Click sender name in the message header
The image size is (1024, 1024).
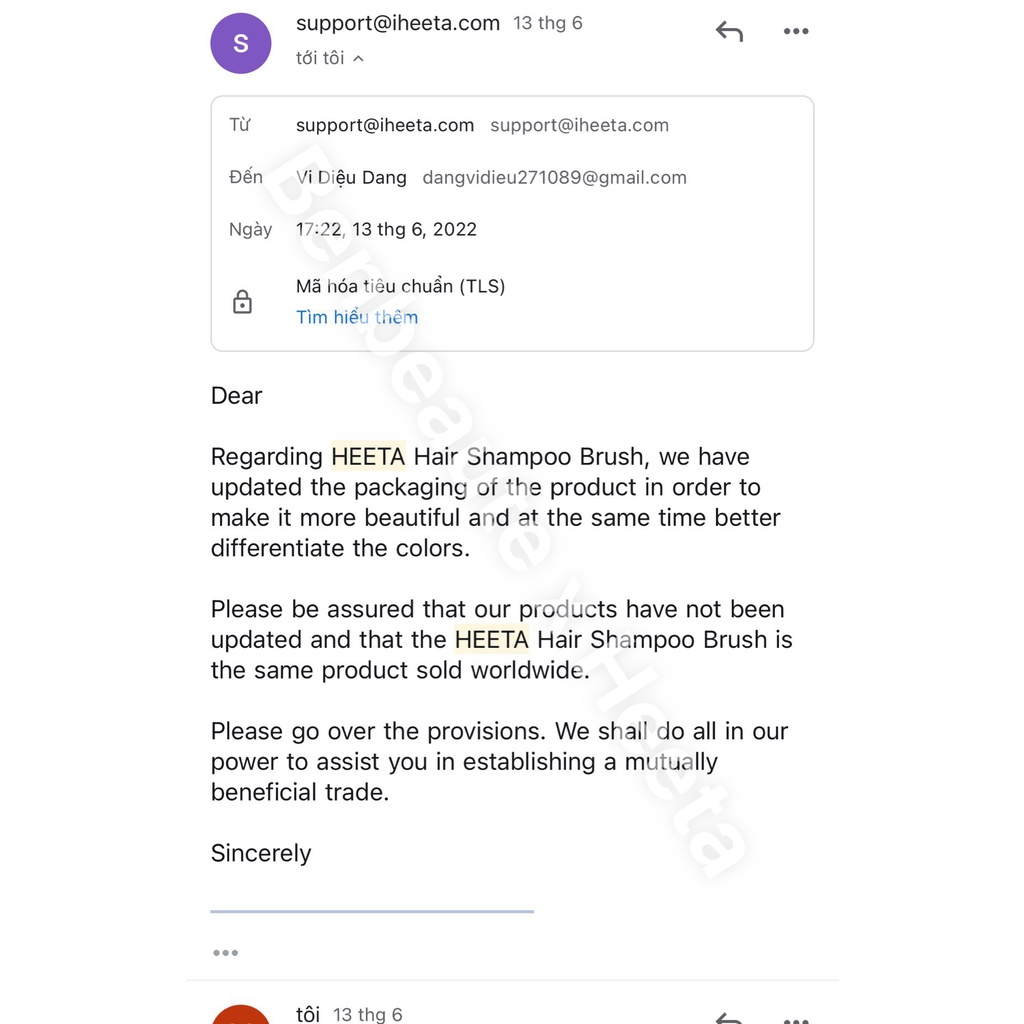pos(398,23)
